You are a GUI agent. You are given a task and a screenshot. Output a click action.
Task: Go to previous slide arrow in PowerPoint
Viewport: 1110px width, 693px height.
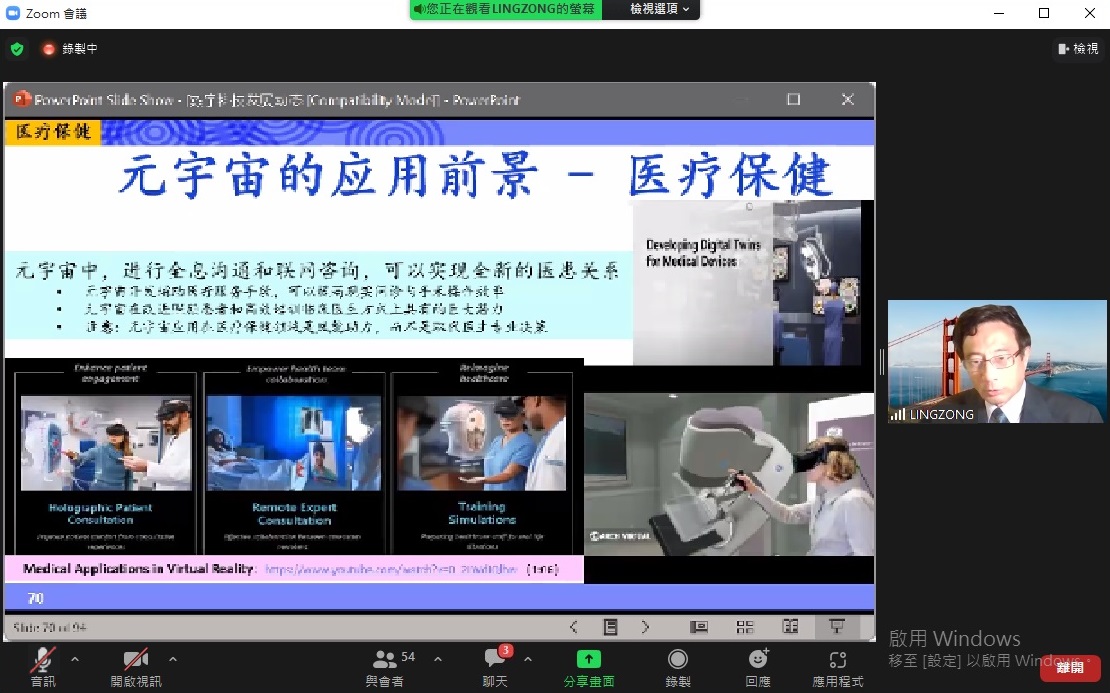(x=573, y=627)
